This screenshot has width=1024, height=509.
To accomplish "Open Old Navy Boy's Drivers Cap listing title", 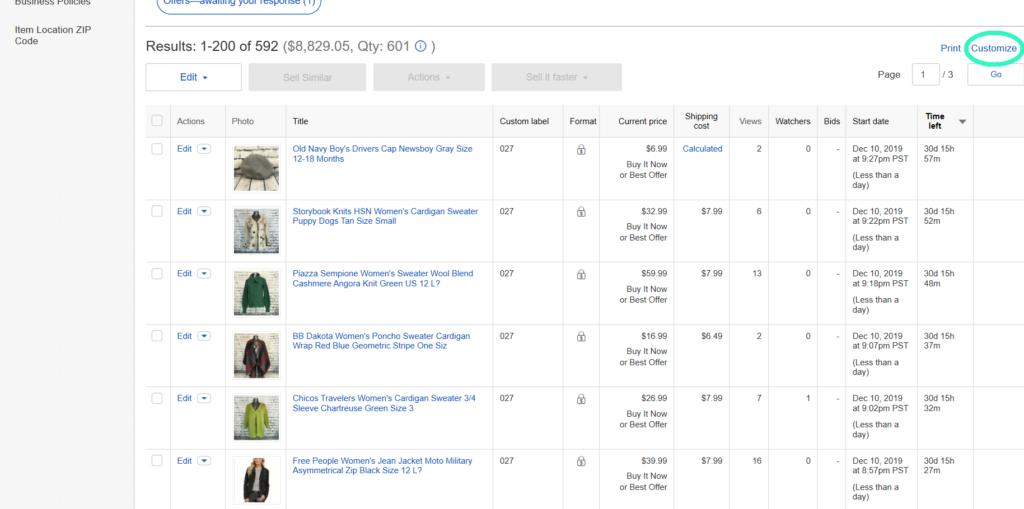I will 382,154.
